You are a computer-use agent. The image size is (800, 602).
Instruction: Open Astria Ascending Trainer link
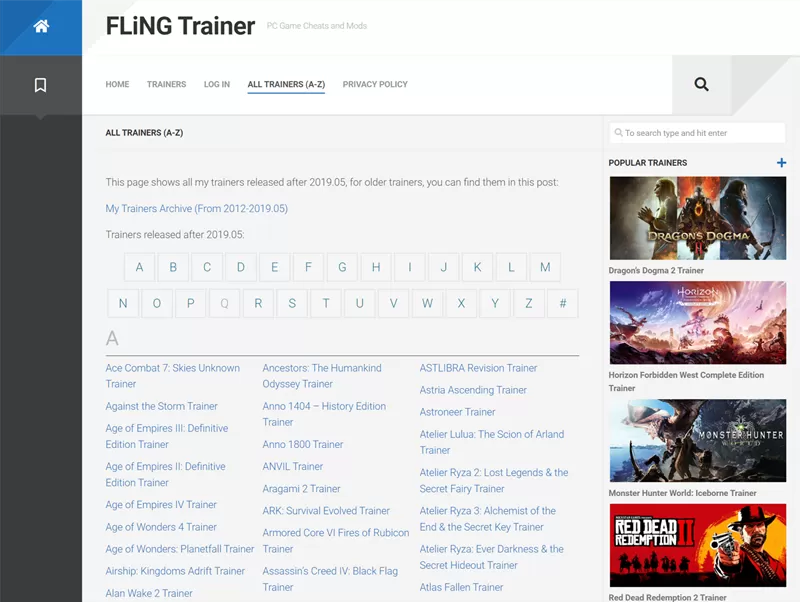point(473,390)
